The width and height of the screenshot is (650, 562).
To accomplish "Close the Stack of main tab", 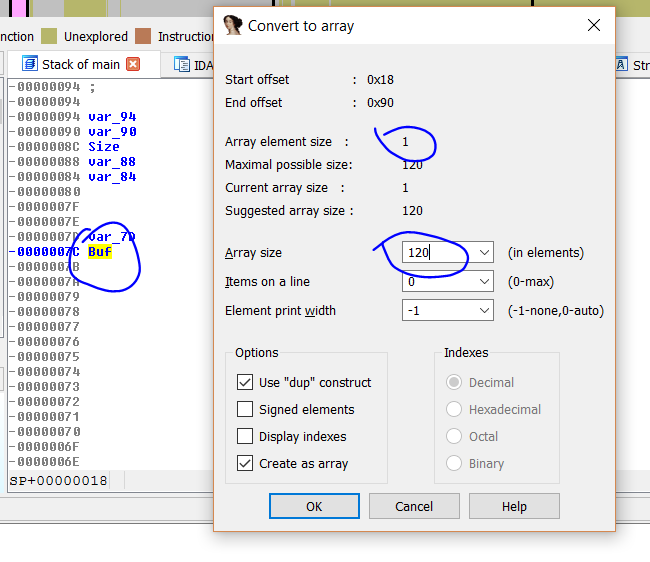I will click(x=133, y=64).
